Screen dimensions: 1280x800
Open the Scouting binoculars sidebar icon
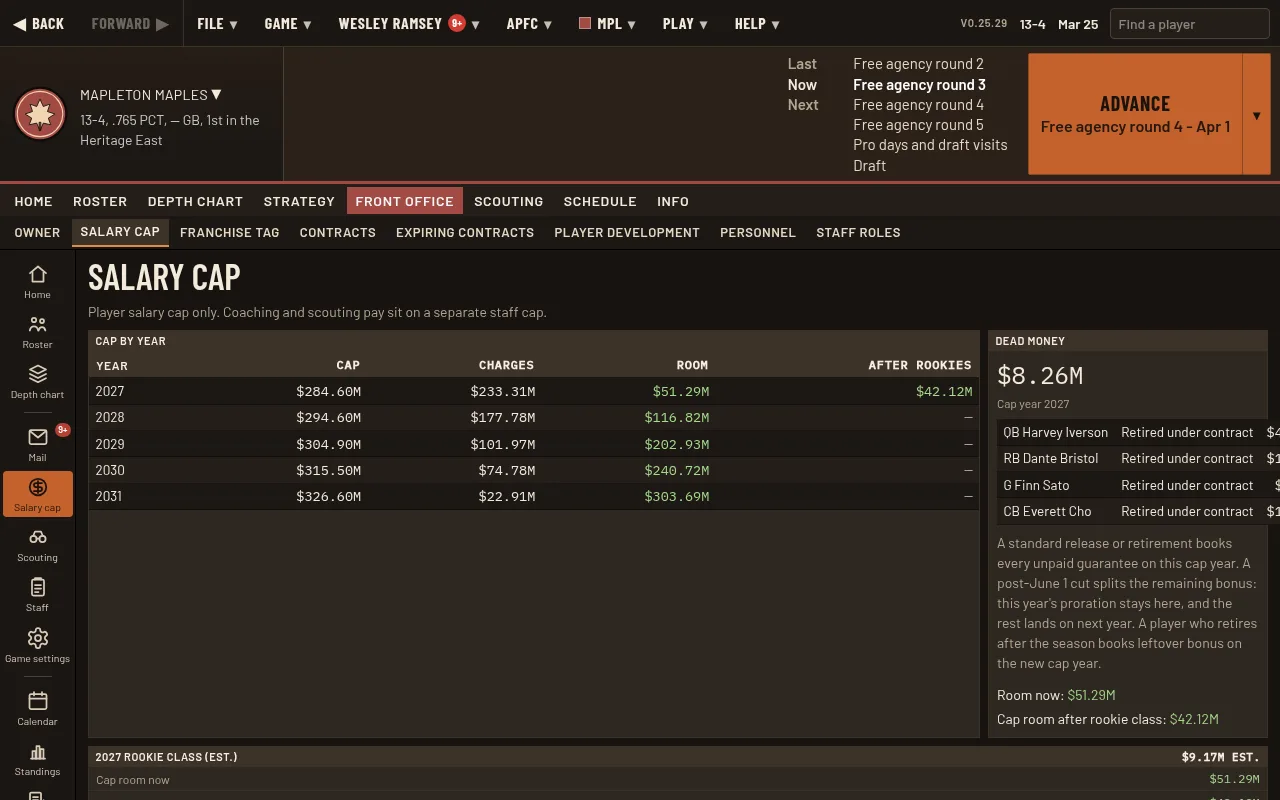click(x=38, y=545)
